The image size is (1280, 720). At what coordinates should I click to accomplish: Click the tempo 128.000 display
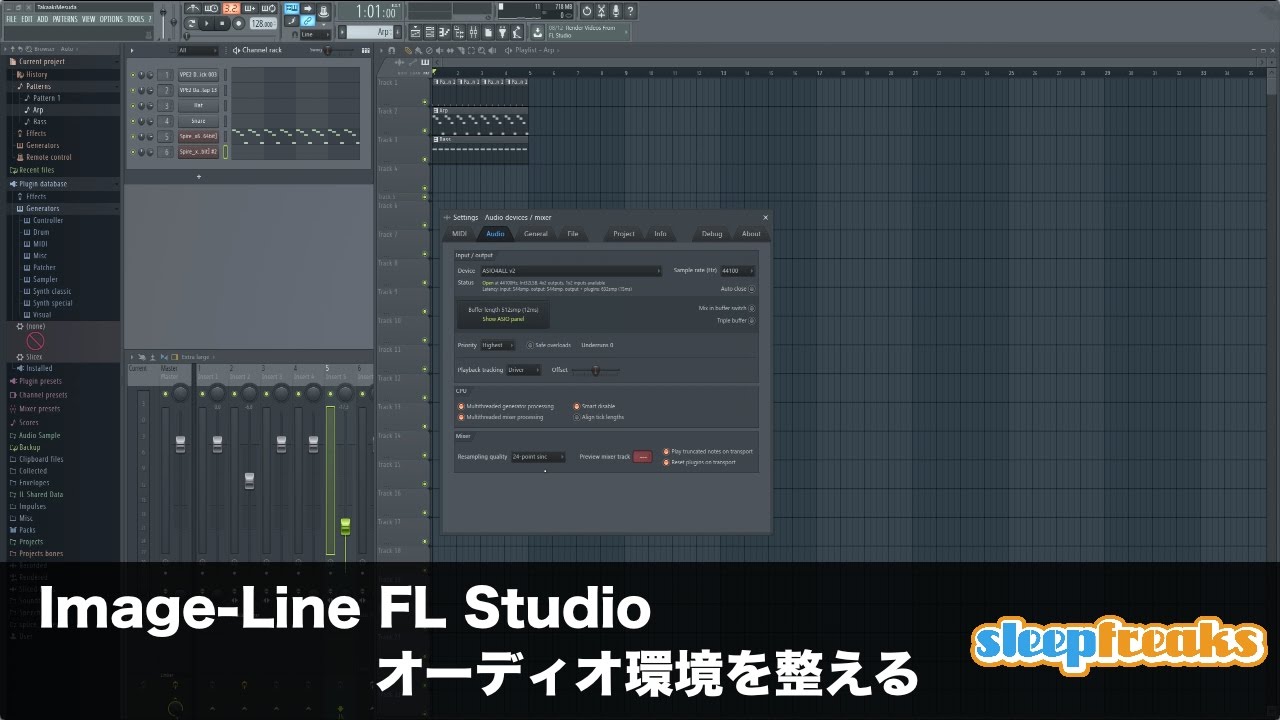click(x=263, y=24)
